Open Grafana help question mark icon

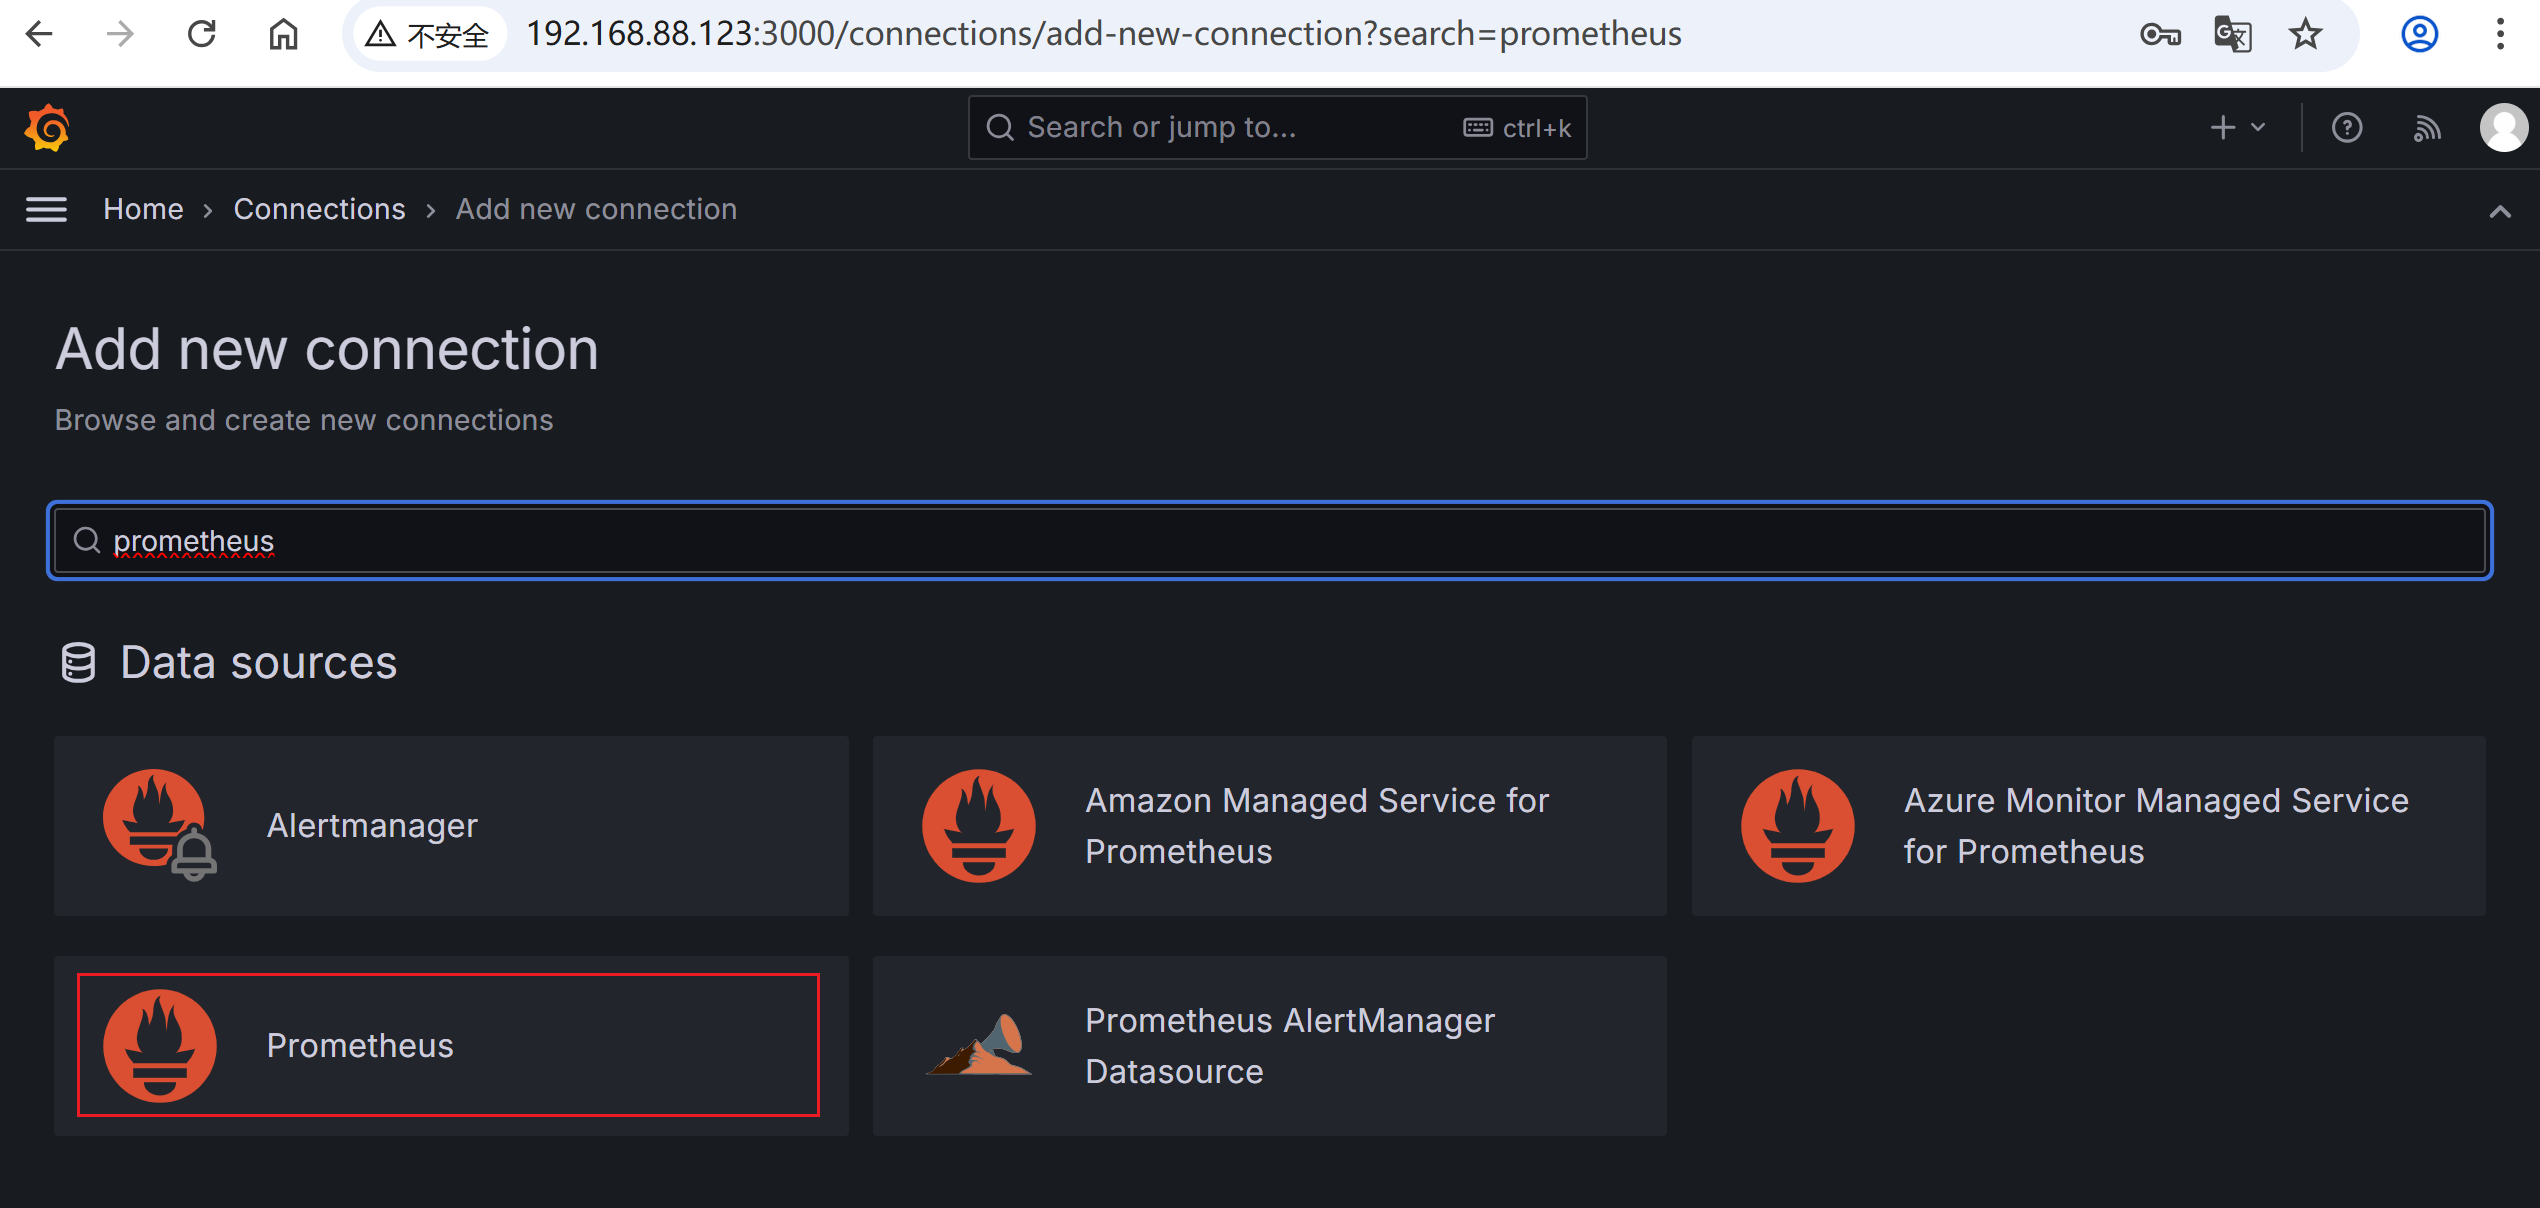pyautogui.click(x=2347, y=128)
